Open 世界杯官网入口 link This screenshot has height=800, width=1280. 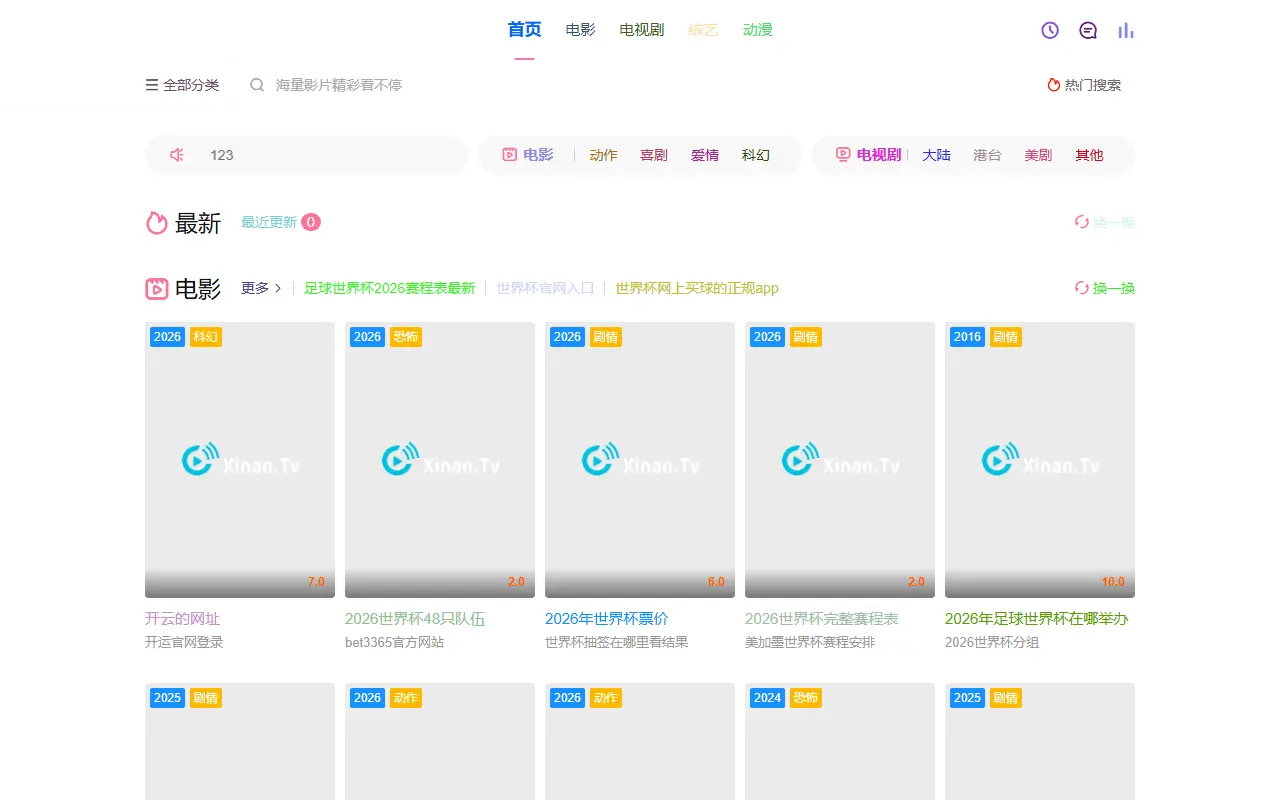tap(545, 288)
